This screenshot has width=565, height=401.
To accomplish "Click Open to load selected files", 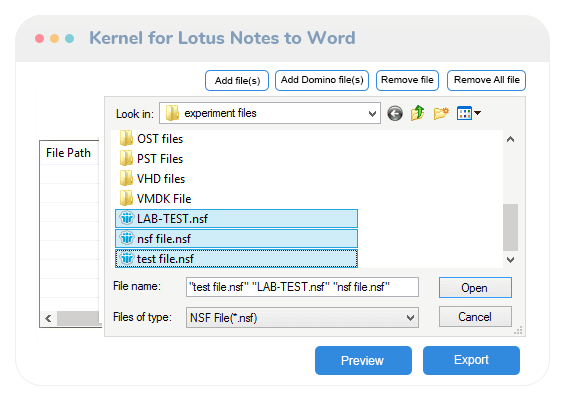I will 475,288.
